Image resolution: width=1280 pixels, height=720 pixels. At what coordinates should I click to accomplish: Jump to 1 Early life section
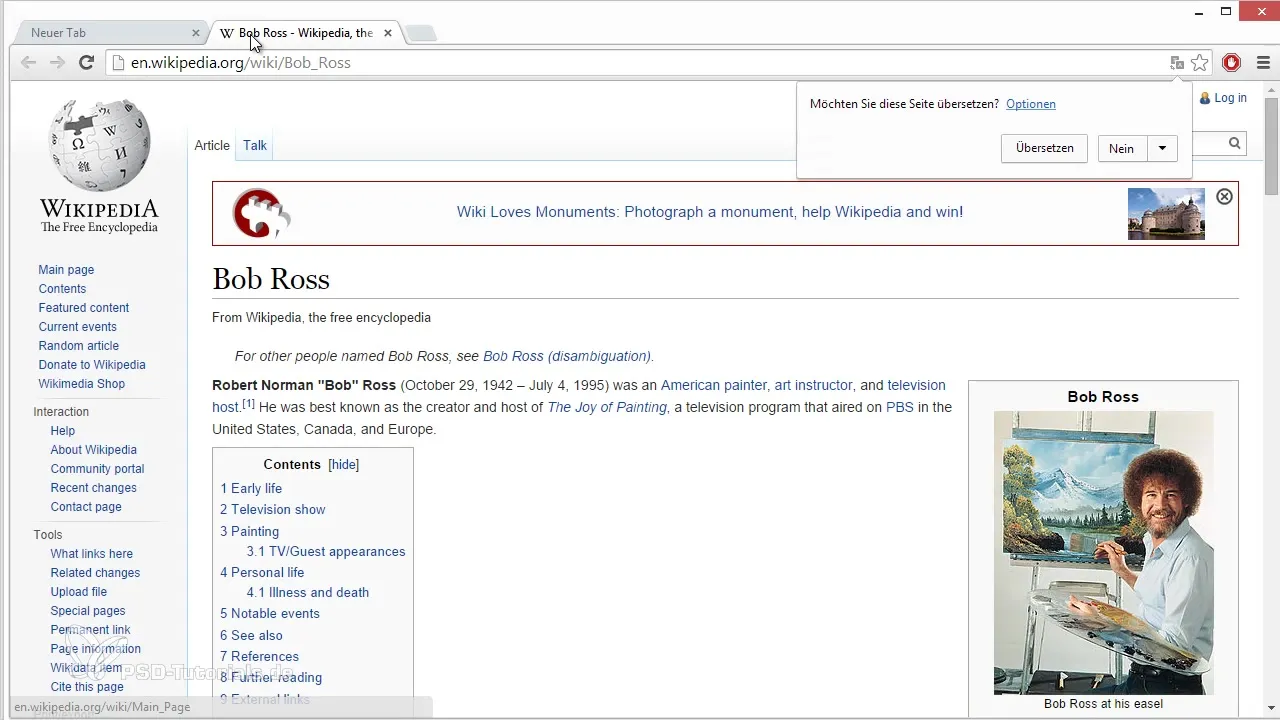pos(251,489)
